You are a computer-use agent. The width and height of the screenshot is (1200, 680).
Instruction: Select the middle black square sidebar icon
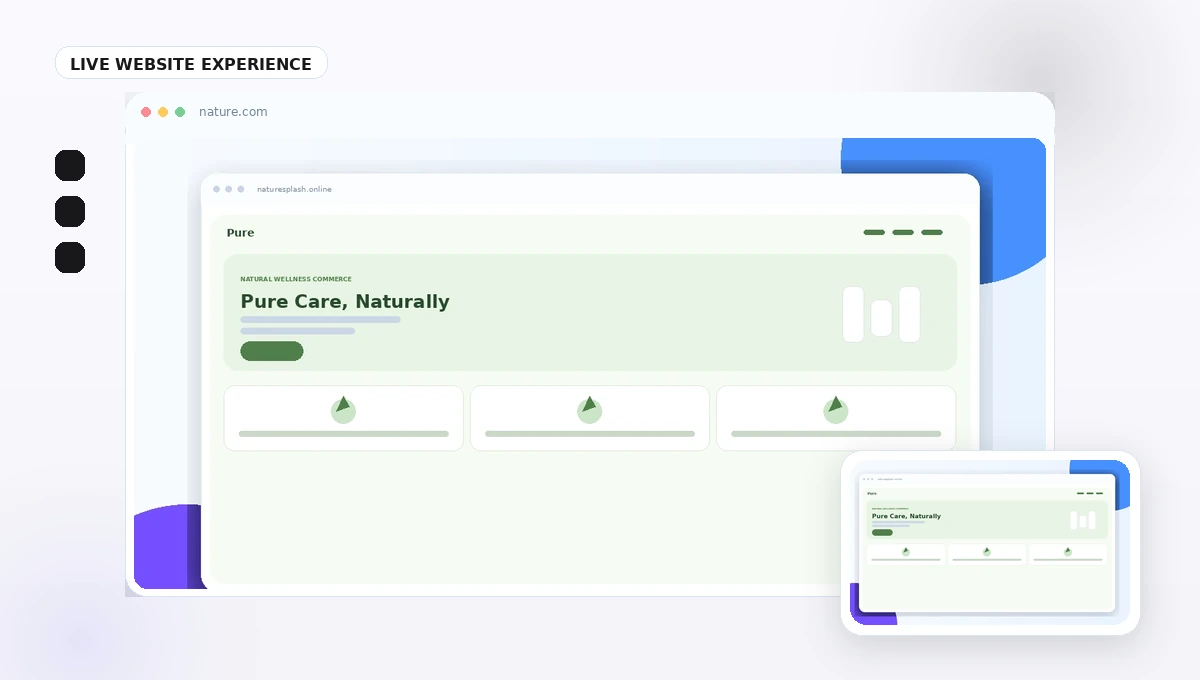click(70, 211)
